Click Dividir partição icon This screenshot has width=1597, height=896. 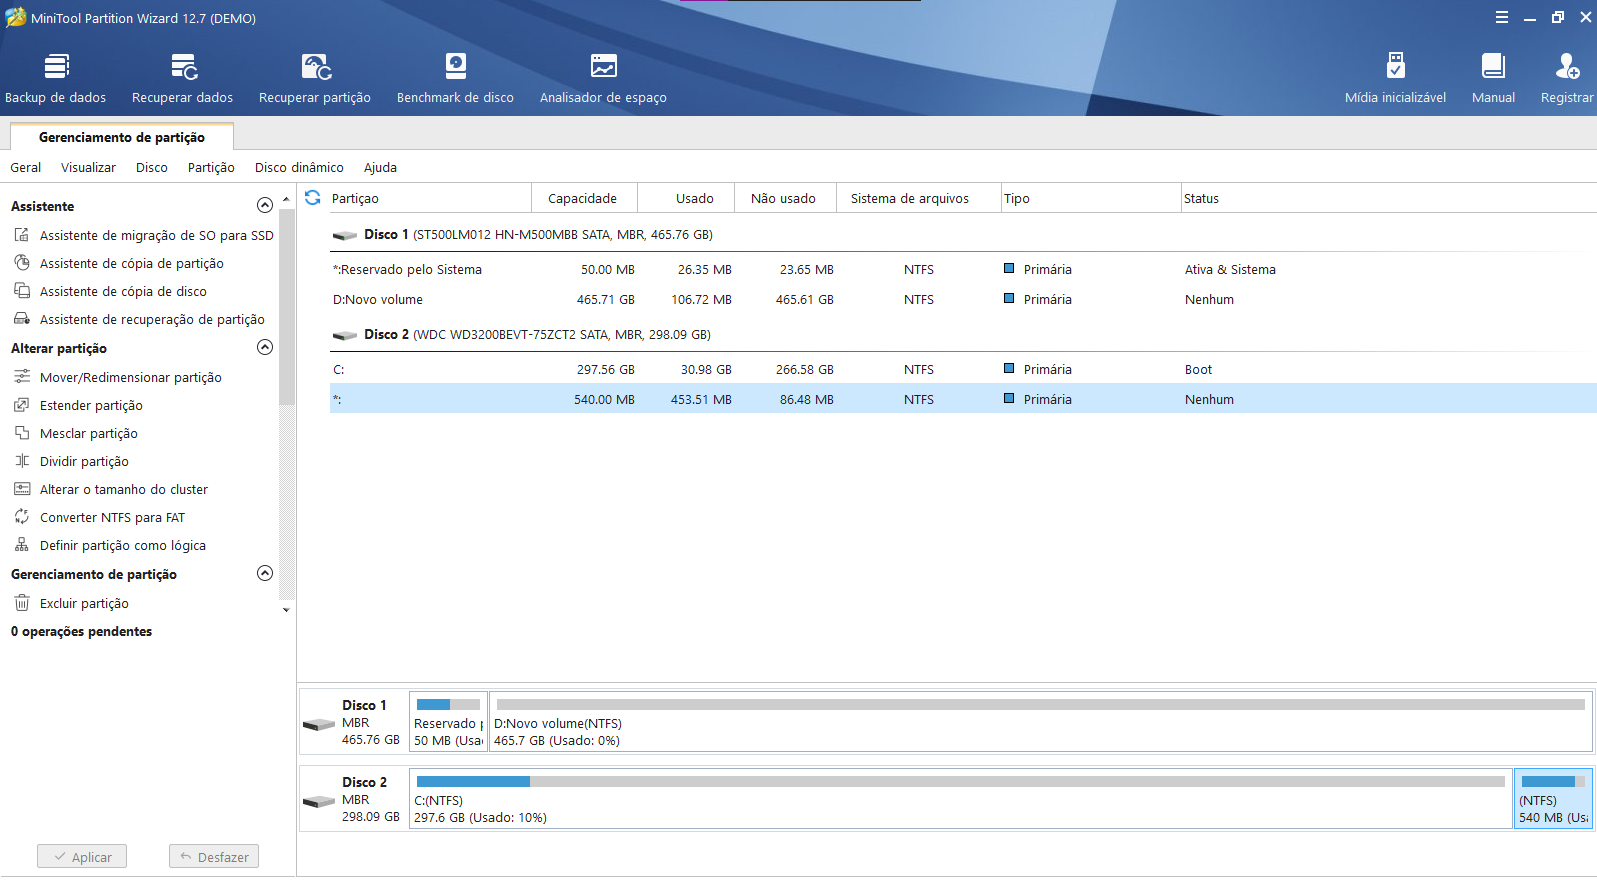[x=22, y=461]
